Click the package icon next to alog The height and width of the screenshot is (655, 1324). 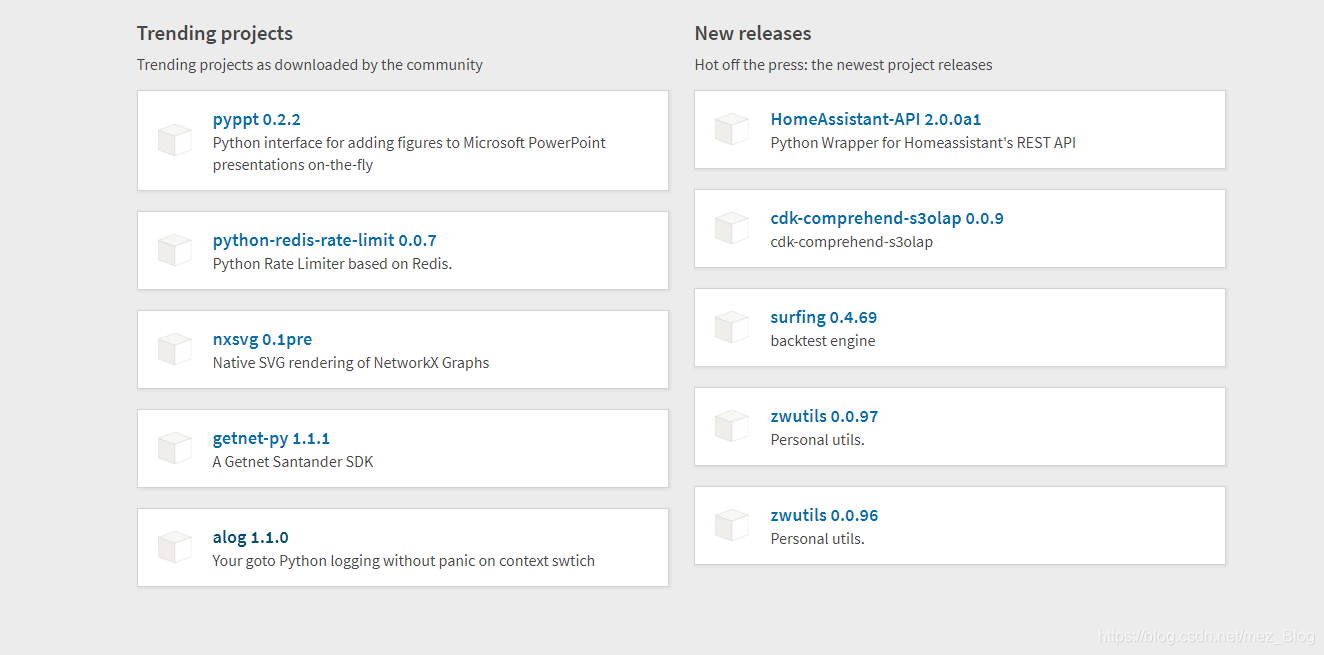pyautogui.click(x=175, y=547)
